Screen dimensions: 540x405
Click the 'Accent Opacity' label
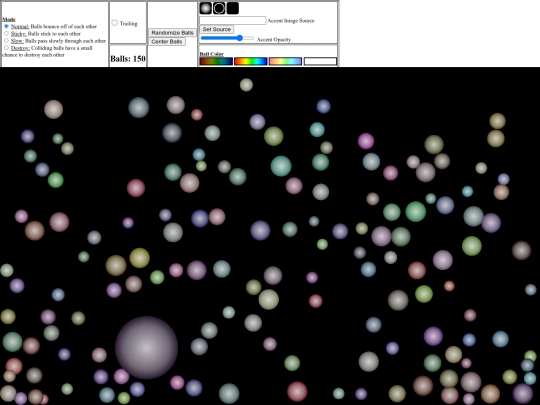click(274, 40)
